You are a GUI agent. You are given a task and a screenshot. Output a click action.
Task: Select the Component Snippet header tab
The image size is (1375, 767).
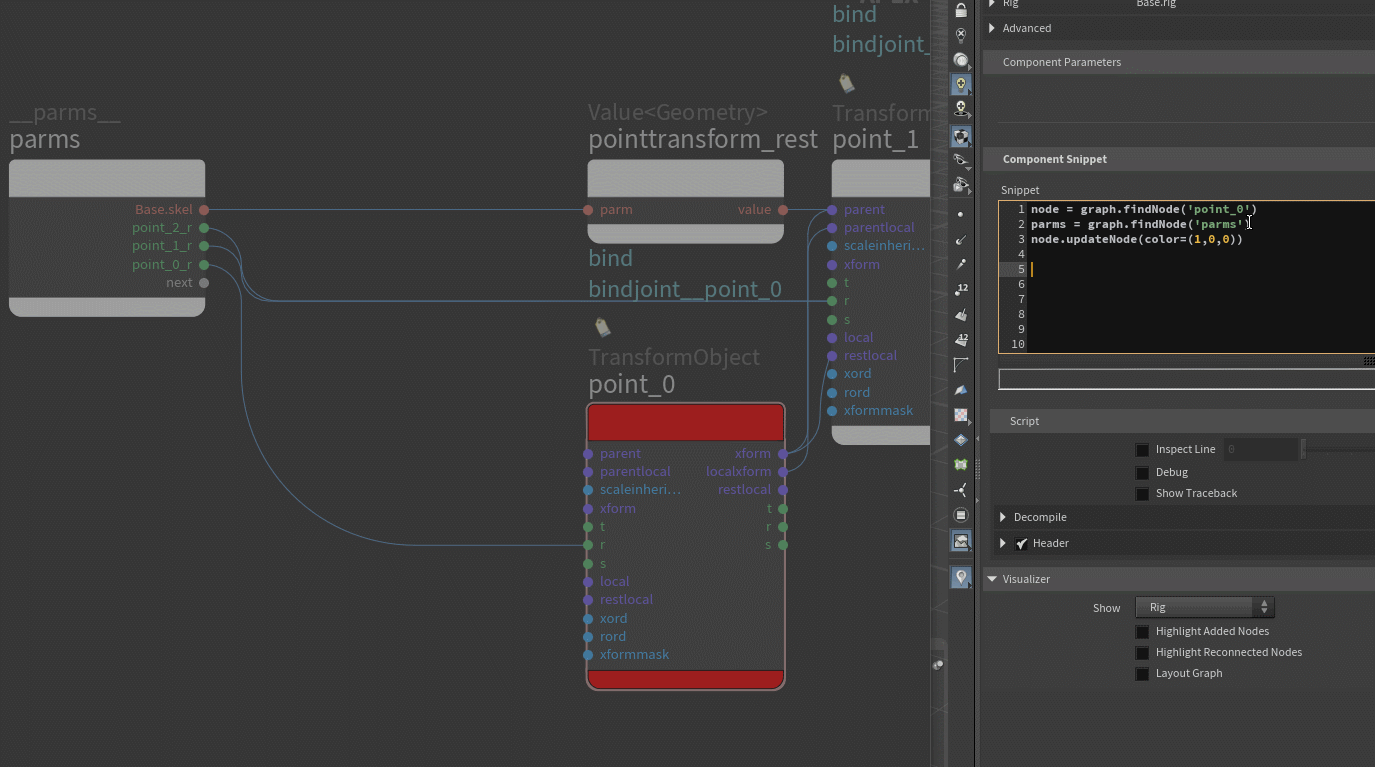pos(1054,159)
